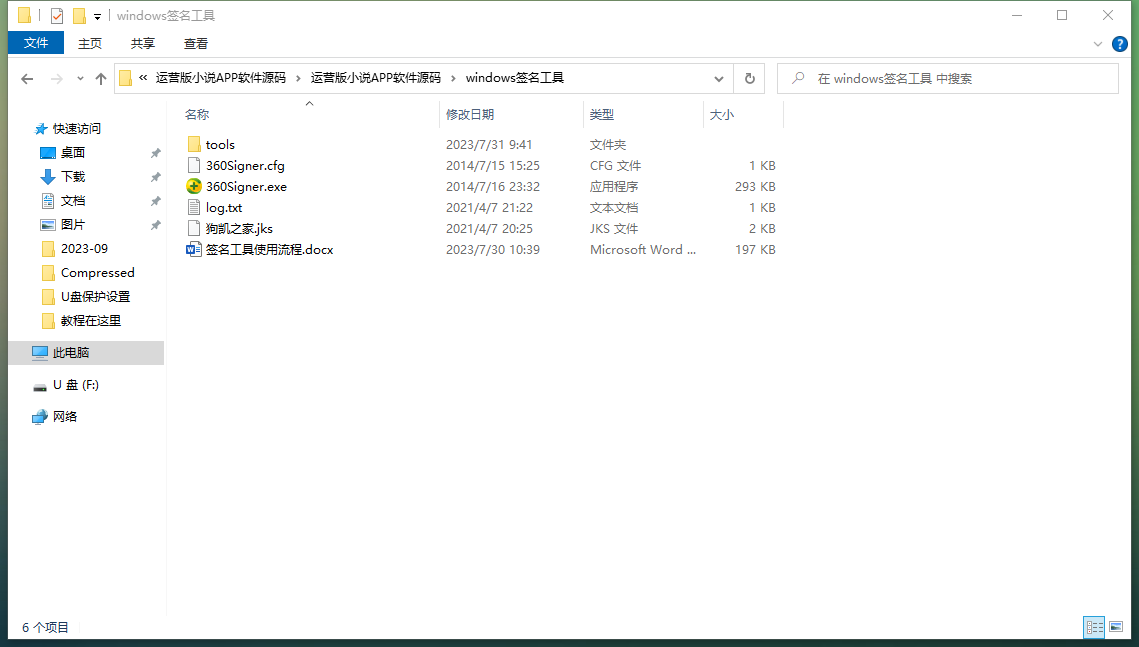
Task: Click the Properties icon in quick access toolbar
Action: [x=57, y=16]
